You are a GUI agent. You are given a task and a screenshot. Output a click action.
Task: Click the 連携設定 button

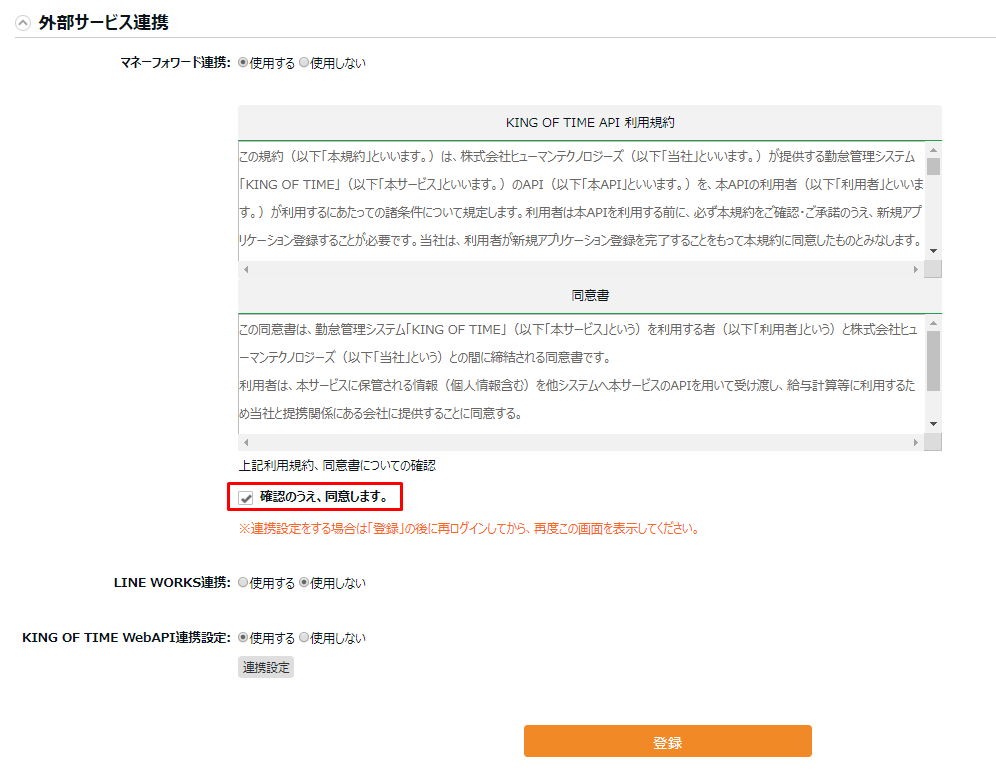click(266, 667)
